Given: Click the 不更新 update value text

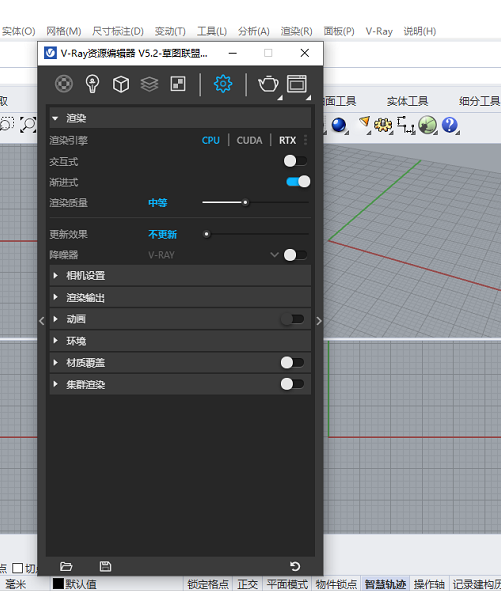Looking at the screenshot, I should [x=162, y=234].
